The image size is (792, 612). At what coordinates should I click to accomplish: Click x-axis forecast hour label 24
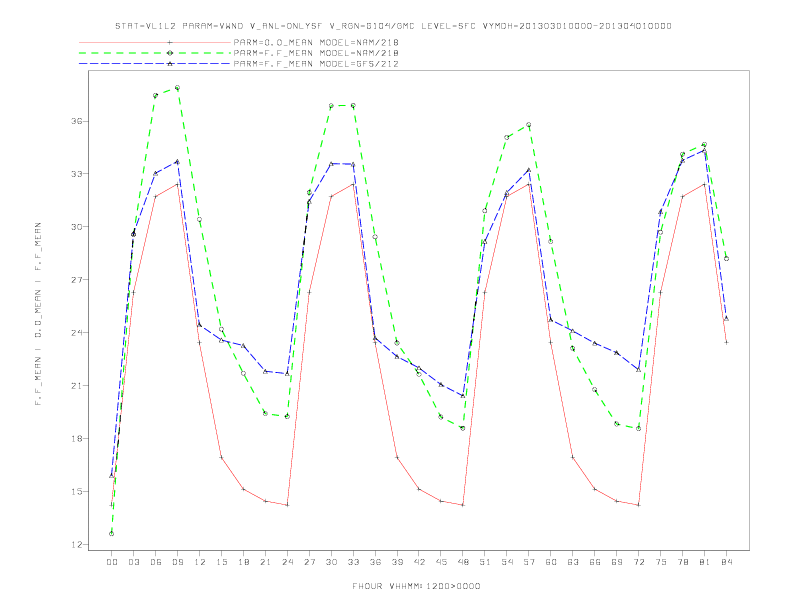tap(287, 562)
